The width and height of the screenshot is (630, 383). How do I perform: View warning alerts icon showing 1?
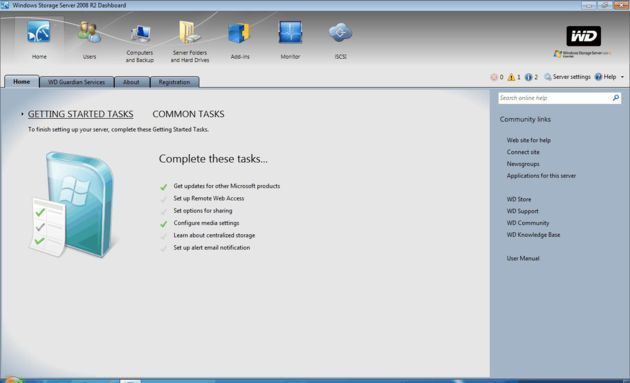pos(511,77)
